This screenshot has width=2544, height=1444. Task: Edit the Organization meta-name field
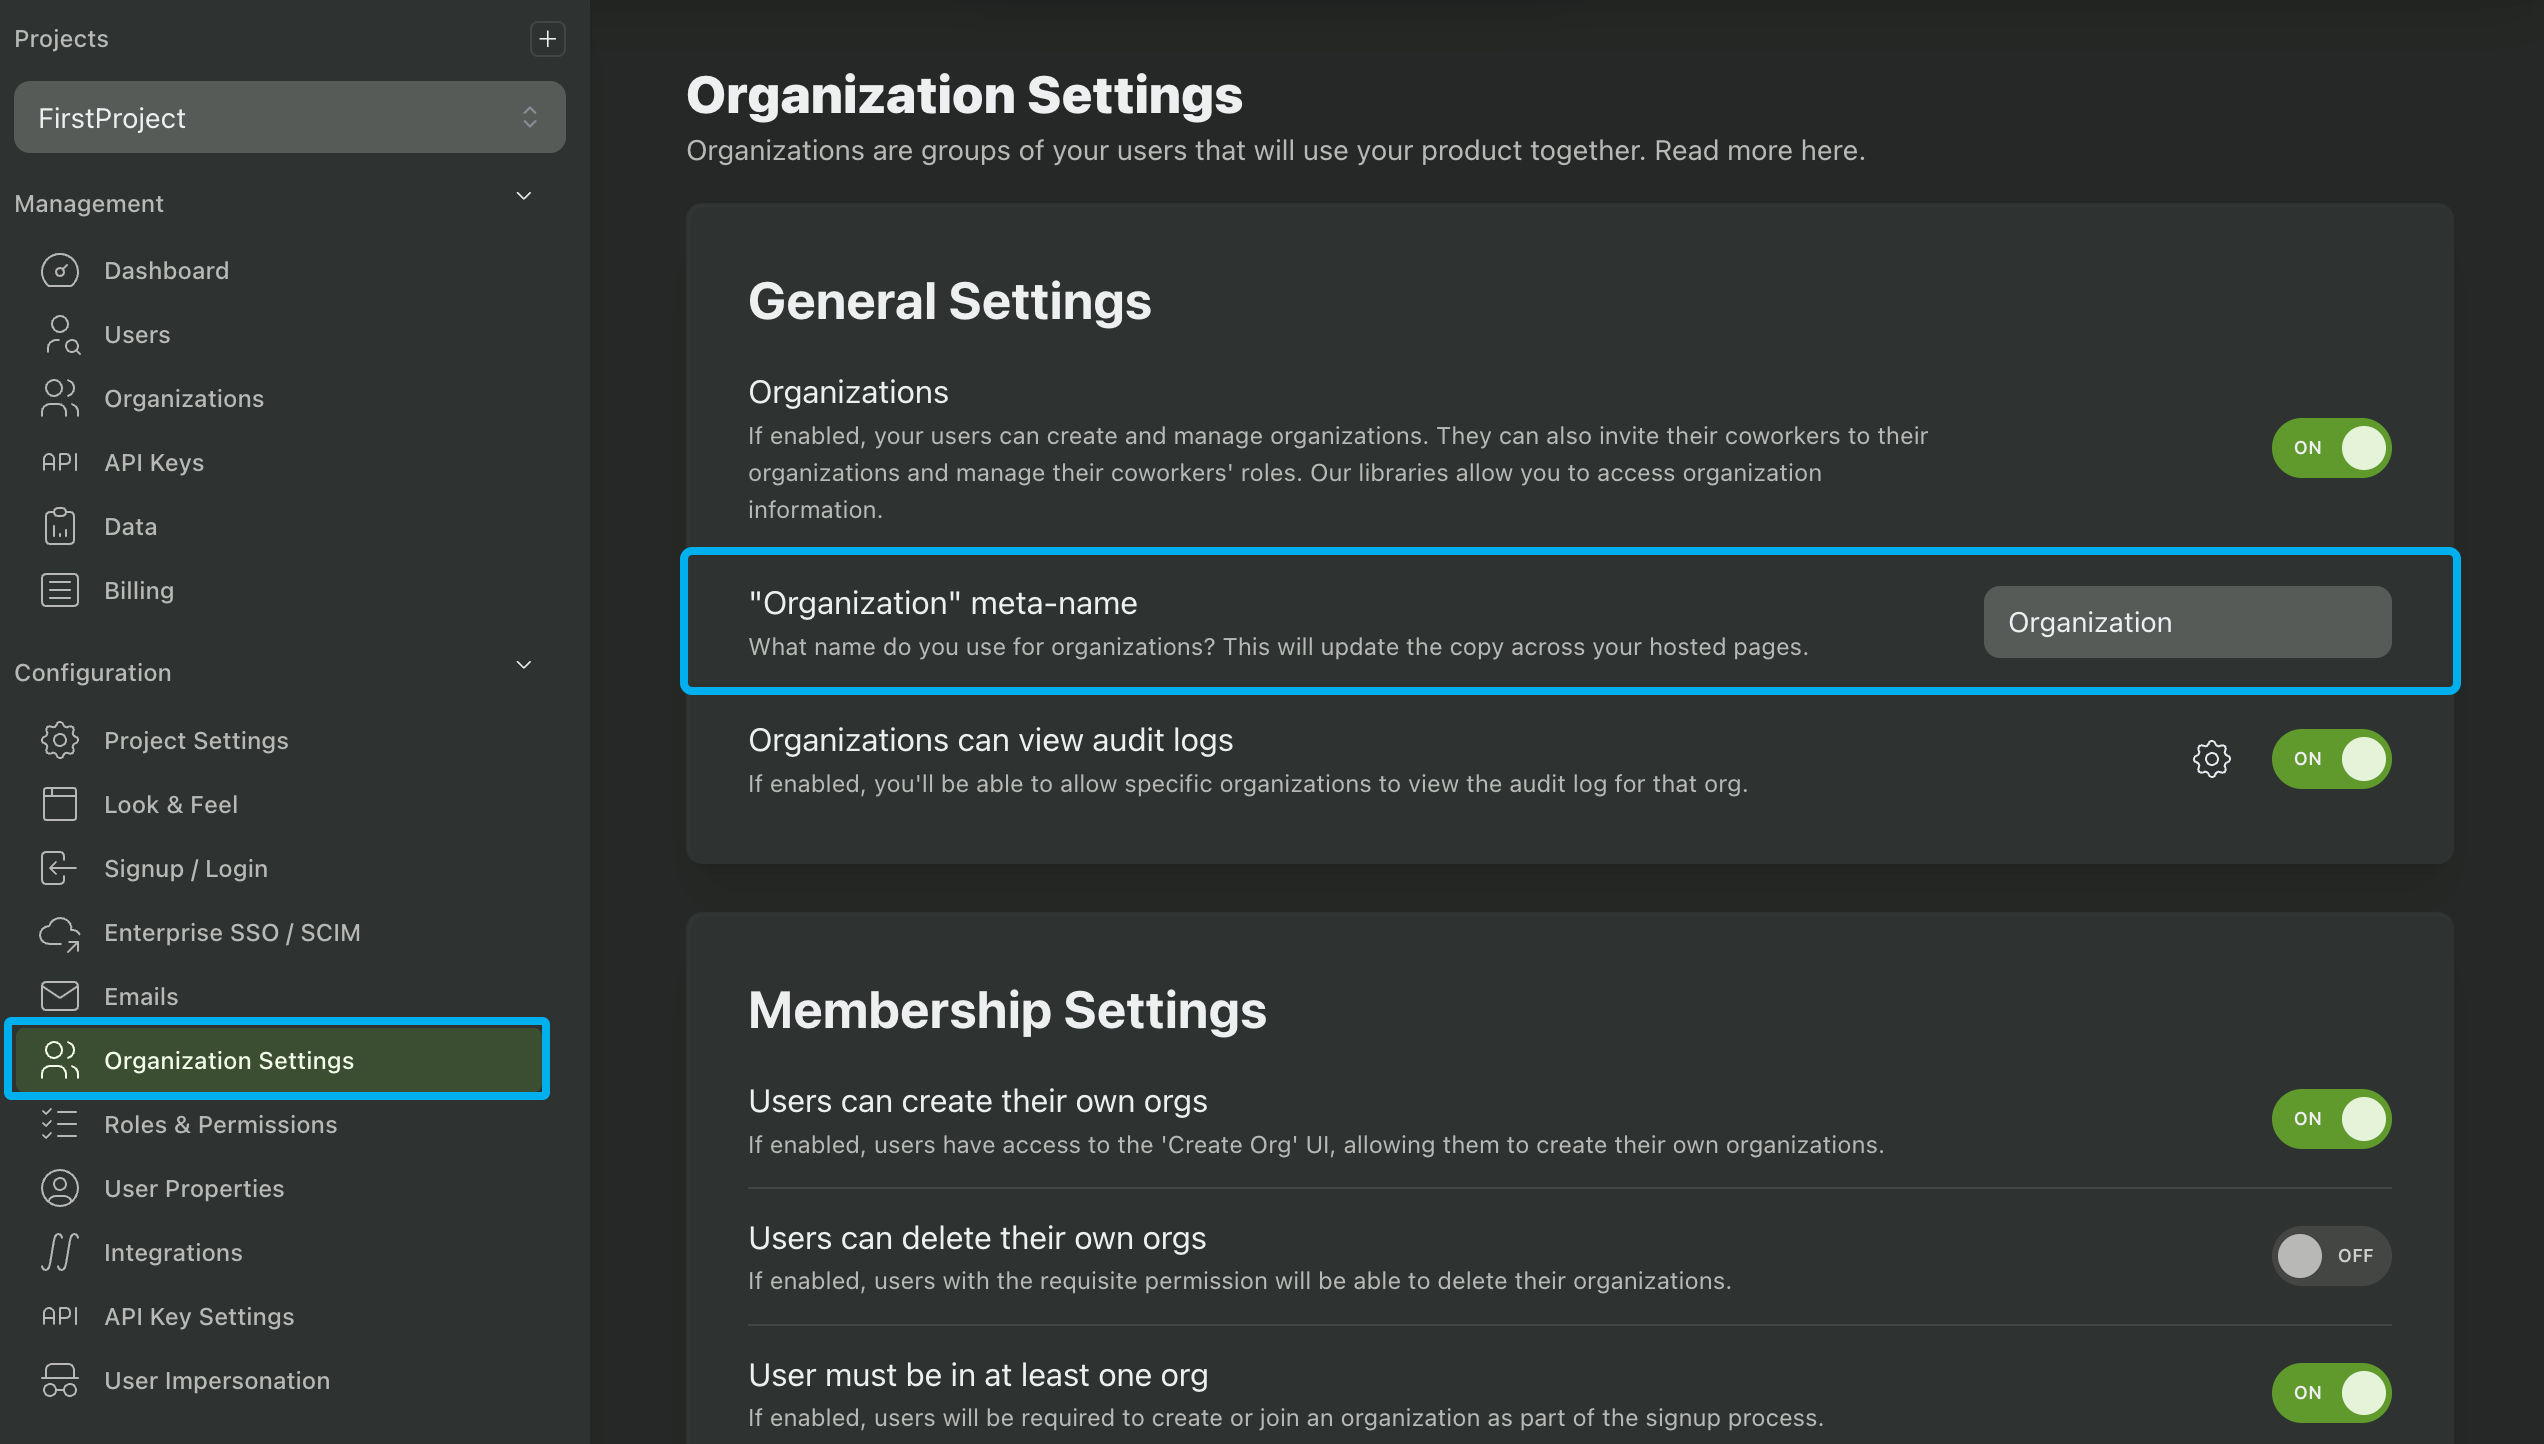[x=2186, y=621]
